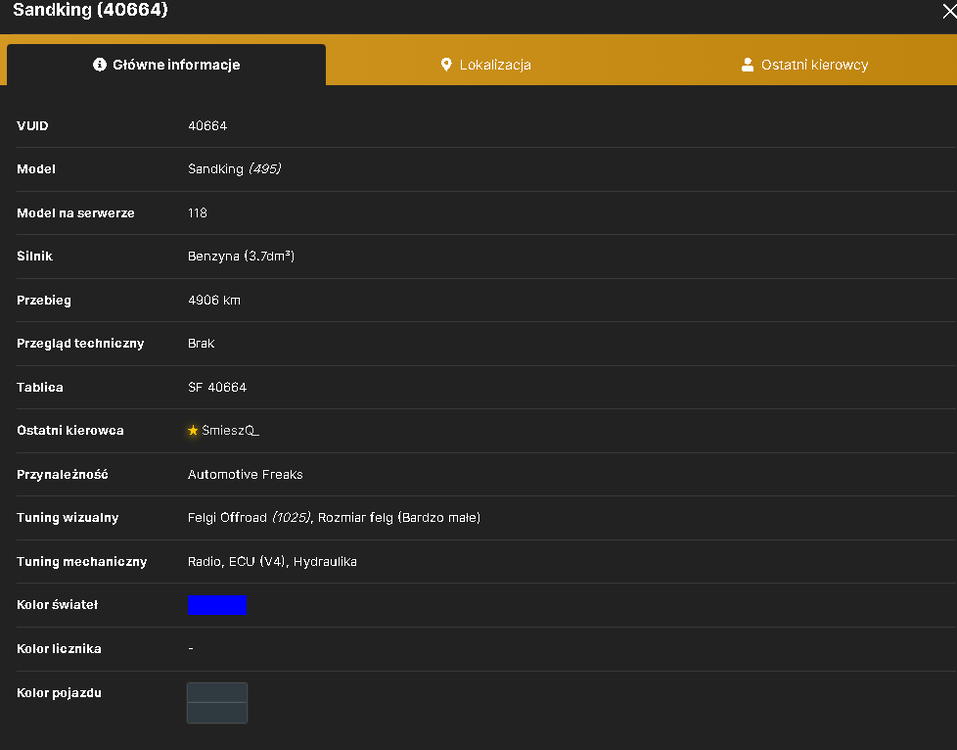
Task: Open the Ostatni kierowcy tab
Action: (804, 65)
